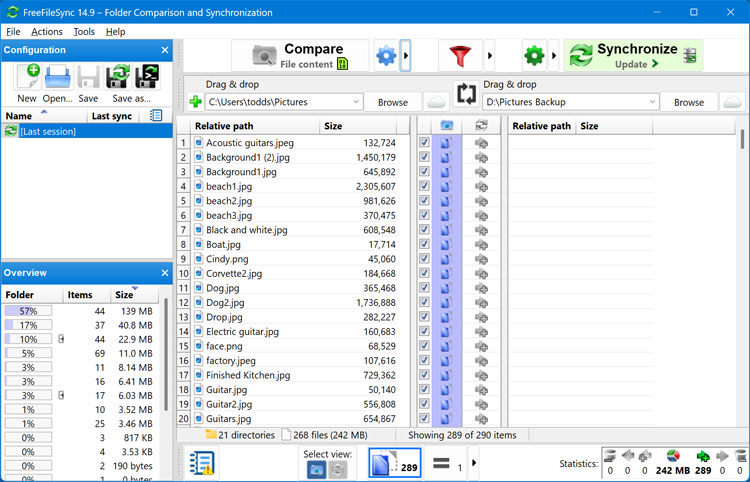Select the 57% folder bar in Overview
Screen dimensions: 750x482
click(x=28, y=311)
